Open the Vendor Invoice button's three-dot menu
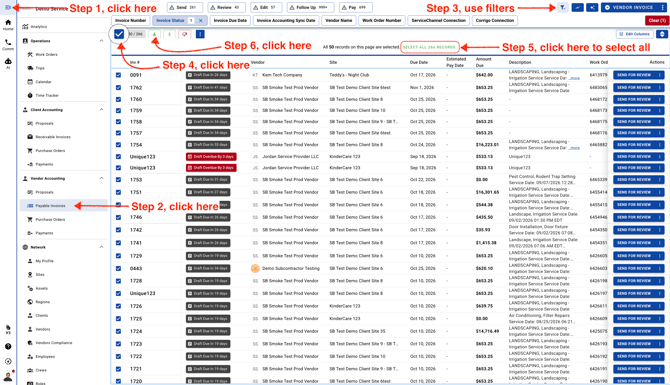Viewport: 670px width, 385px height. click(x=662, y=7)
